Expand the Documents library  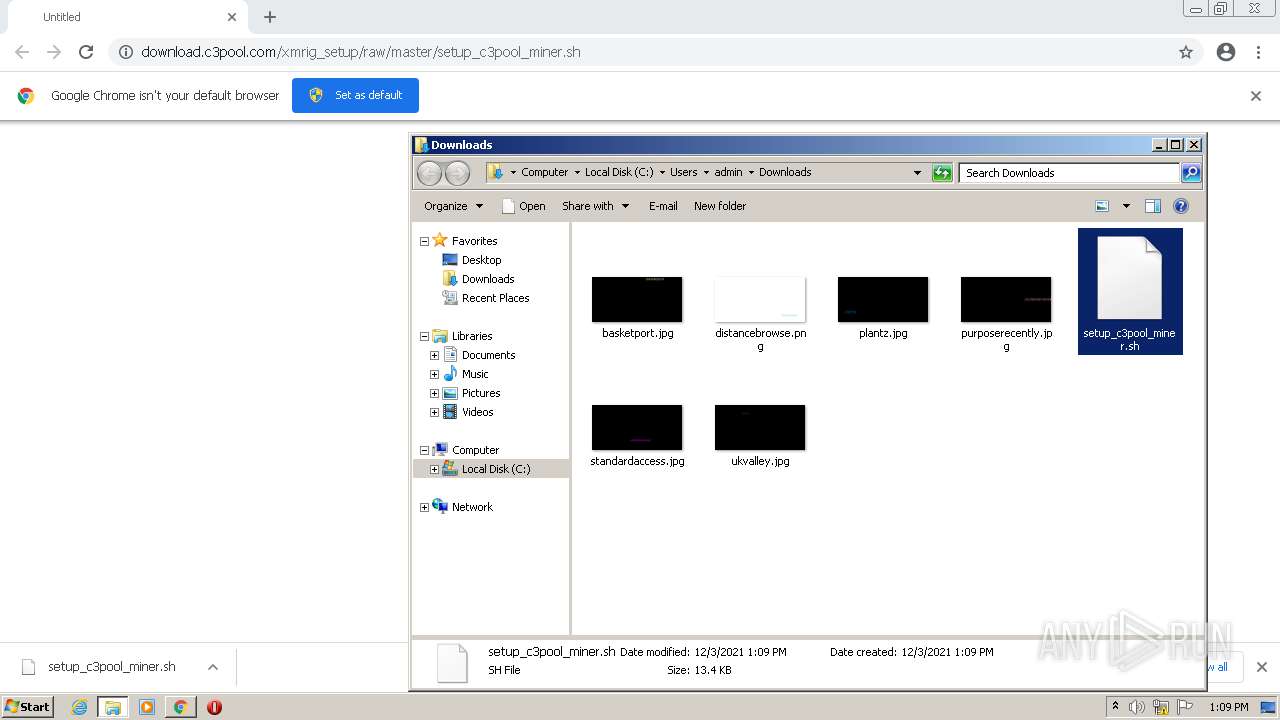pos(434,355)
